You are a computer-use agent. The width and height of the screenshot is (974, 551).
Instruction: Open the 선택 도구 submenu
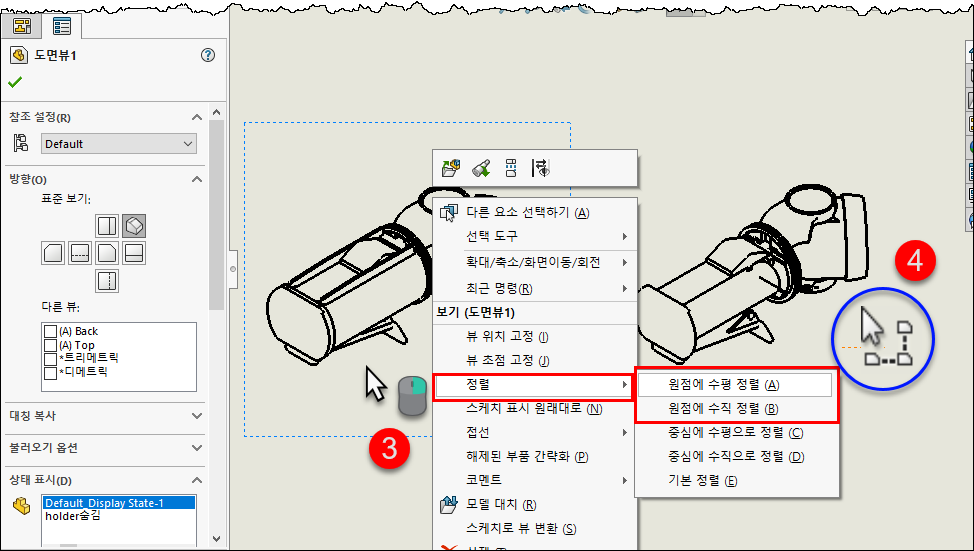tap(535, 236)
